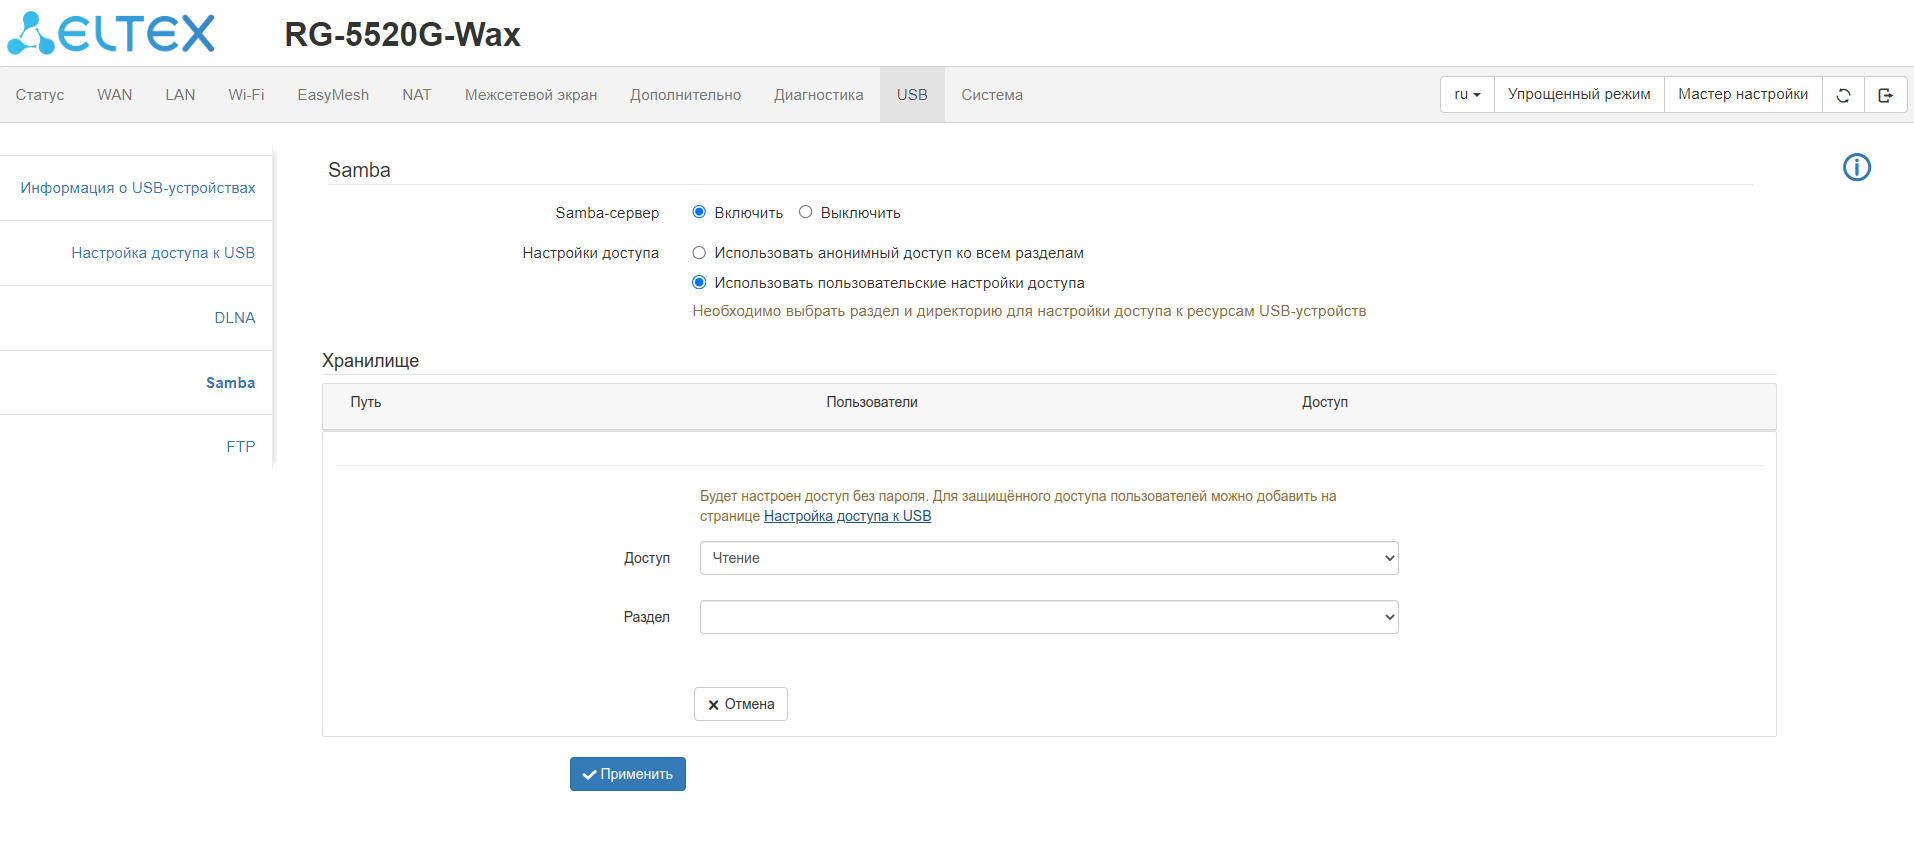Click Упрощенный режим button
Screen dimensions: 1914x852
[x=1578, y=95]
